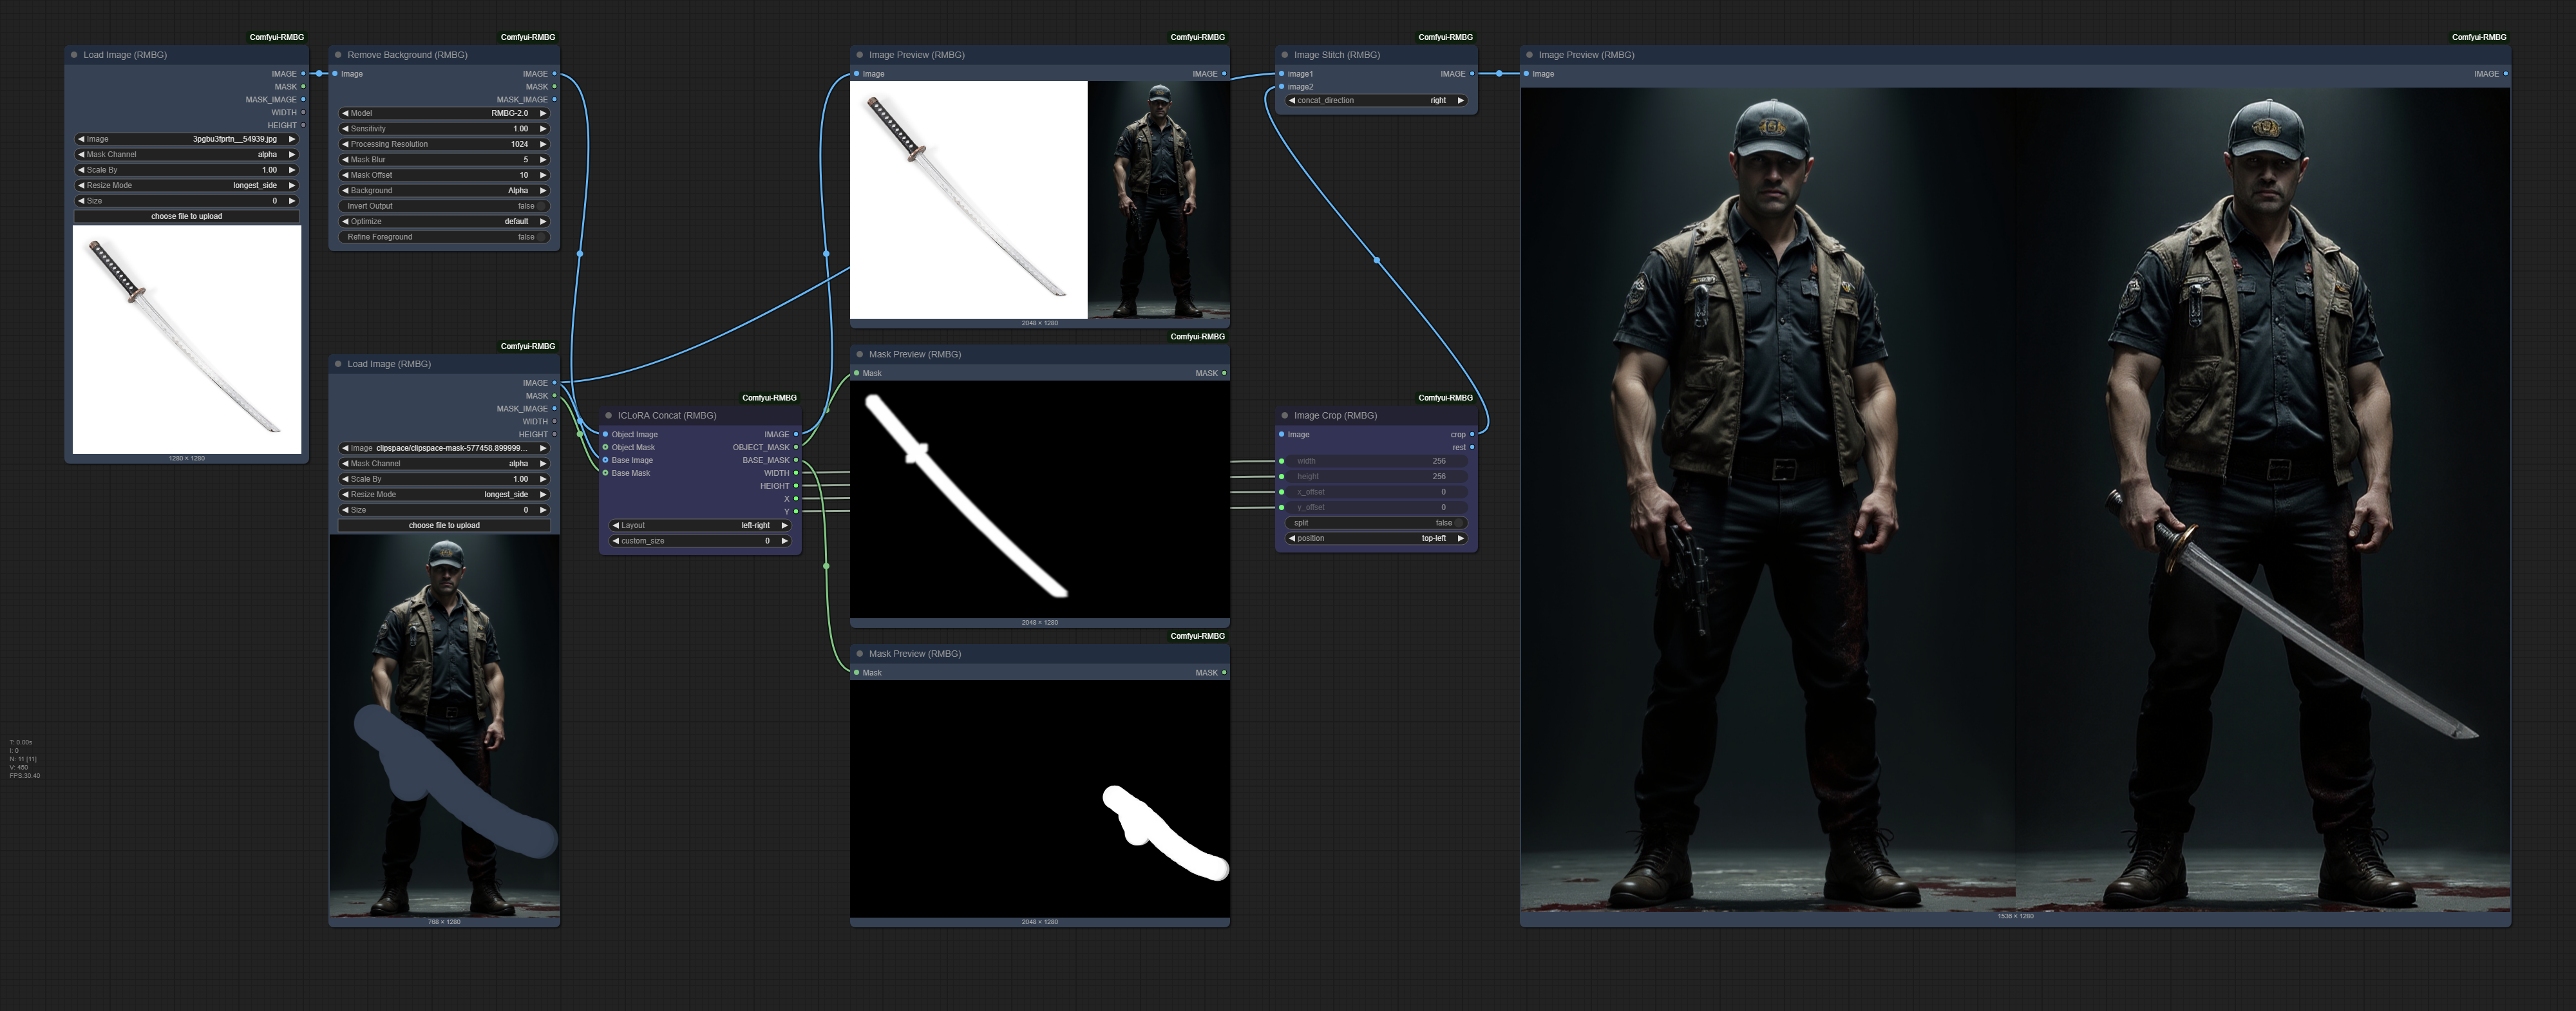The height and width of the screenshot is (1011, 2576).
Task: Click choose file to upload on top Load Image
Action: point(186,215)
